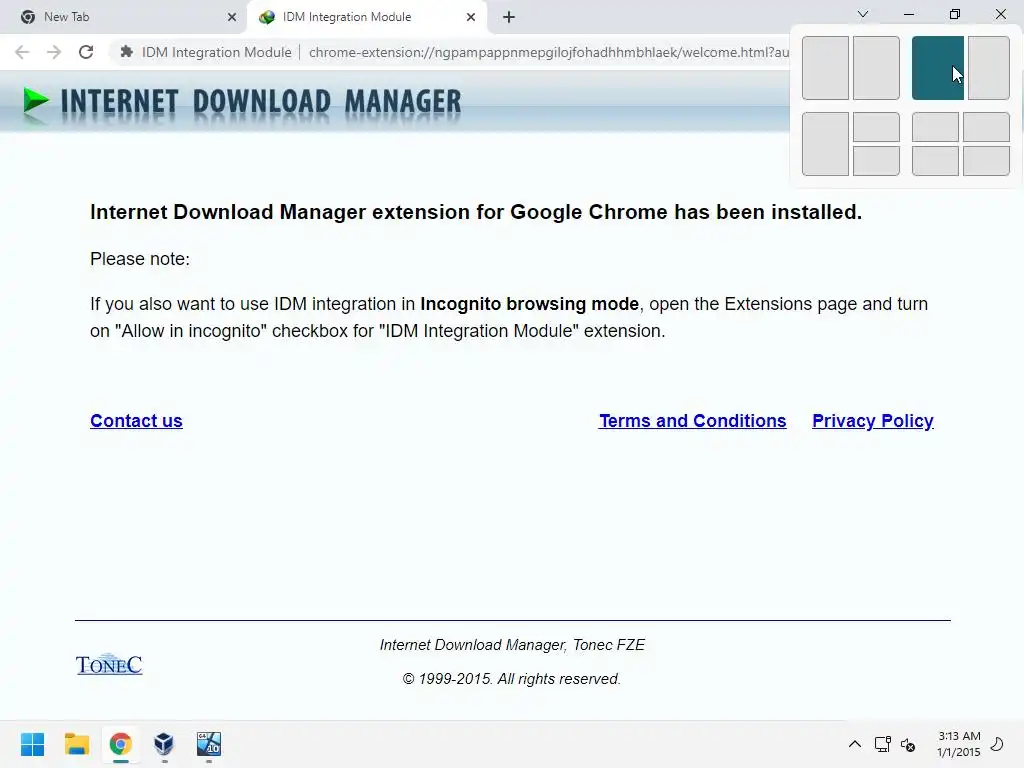The height and width of the screenshot is (768, 1024).
Task: Open a new browser tab with plus
Action: (509, 17)
